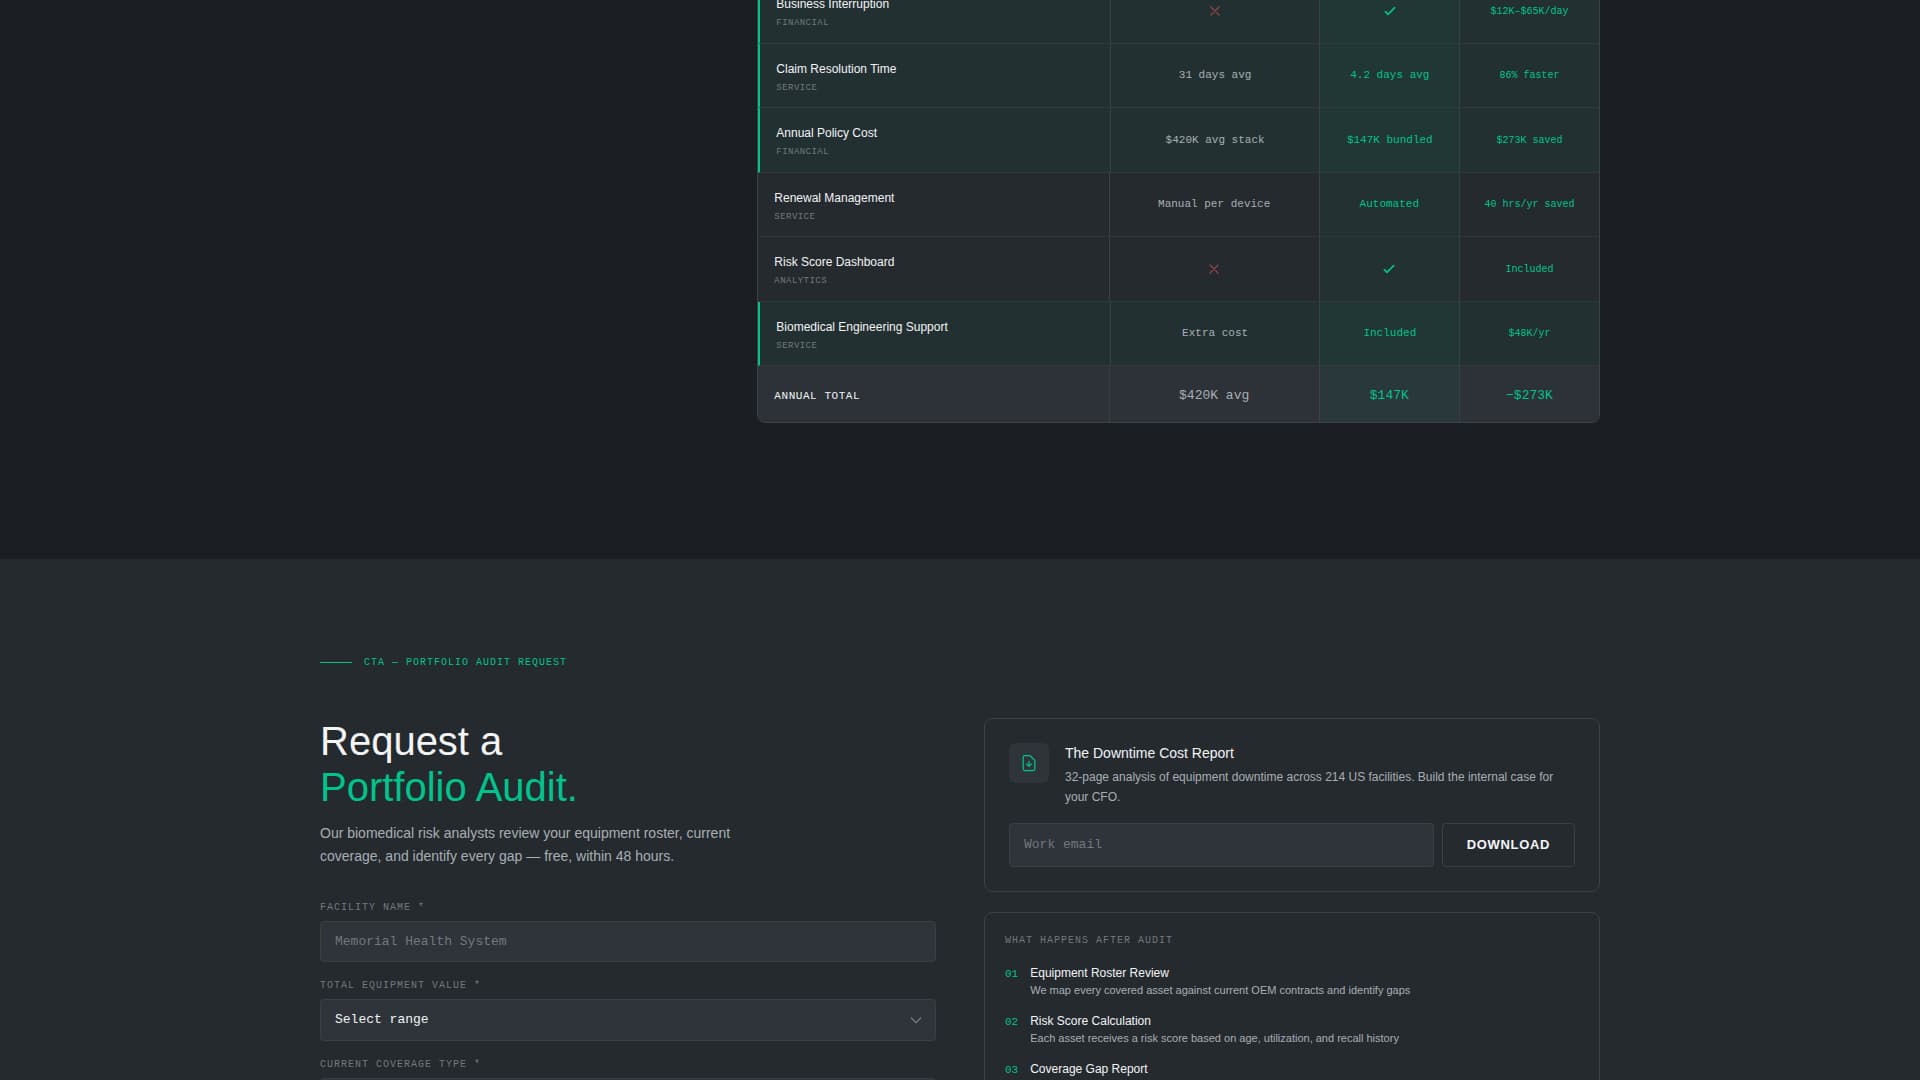Image resolution: width=1920 pixels, height=1080 pixels.
Task: Click the CTA — Portfolio Audit Request label
Action: click(x=465, y=661)
